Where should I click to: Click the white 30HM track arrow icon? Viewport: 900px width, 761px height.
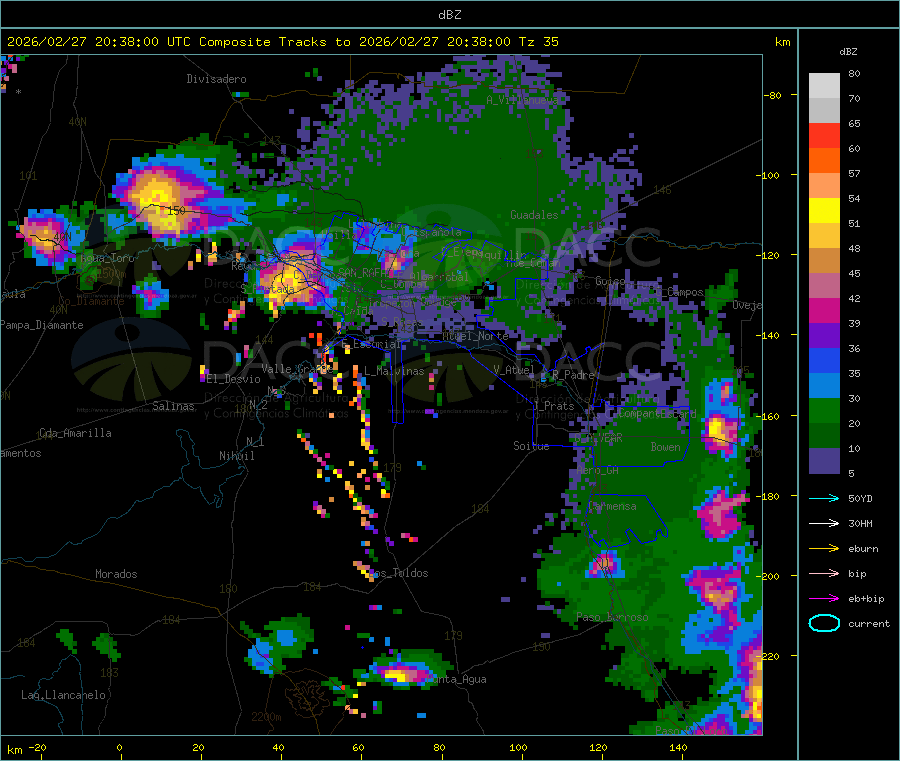point(824,523)
